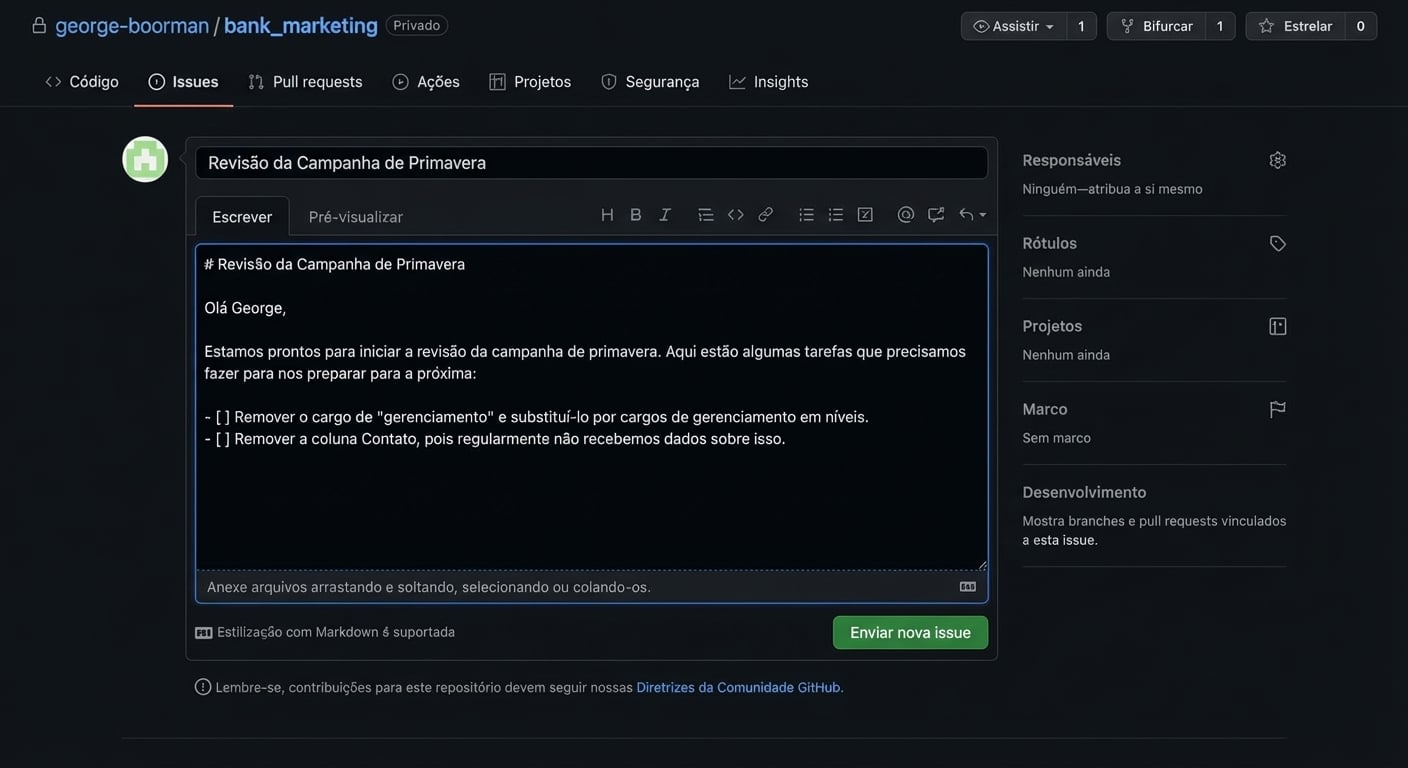Toggle bold formatting in editor toolbar

pyautogui.click(x=636, y=215)
